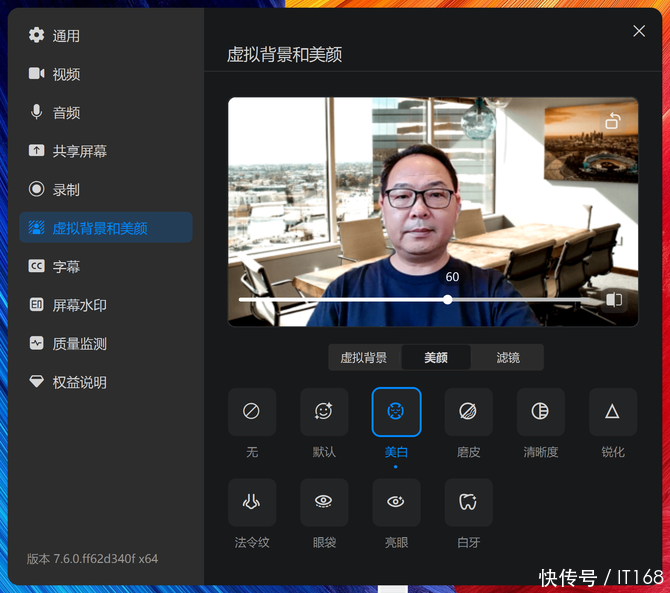The height and width of the screenshot is (593, 670).
Task: Open the 屏幕水印 screen watermark section
Action: click(x=79, y=305)
